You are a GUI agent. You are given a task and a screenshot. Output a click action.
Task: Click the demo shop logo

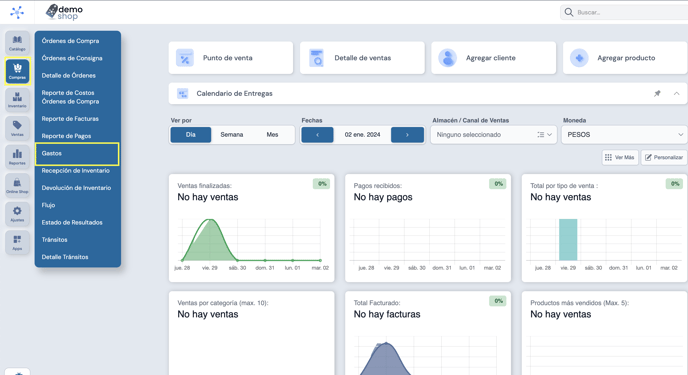pyautogui.click(x=64, y=12)
